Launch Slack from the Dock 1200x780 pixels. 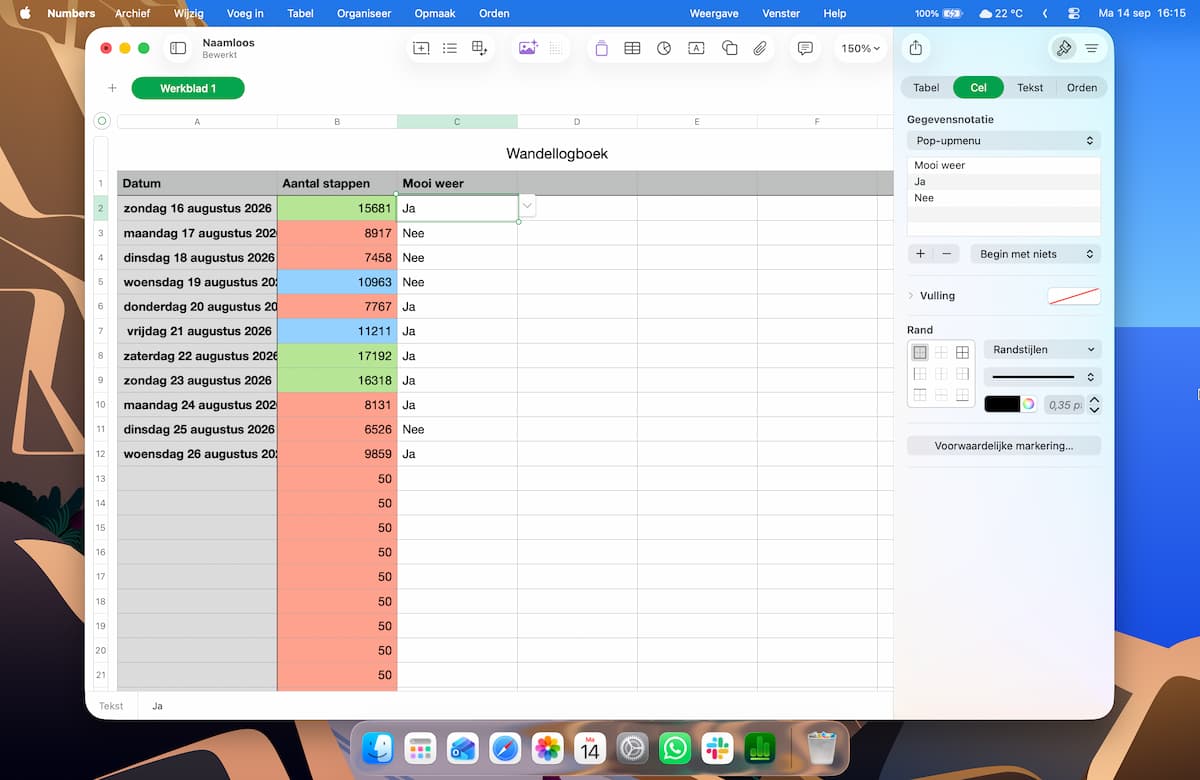pos(717,747)
